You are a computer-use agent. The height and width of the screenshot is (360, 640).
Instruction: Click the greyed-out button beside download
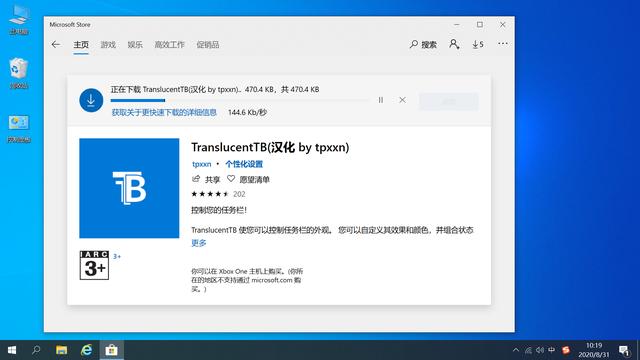[449, 101]
